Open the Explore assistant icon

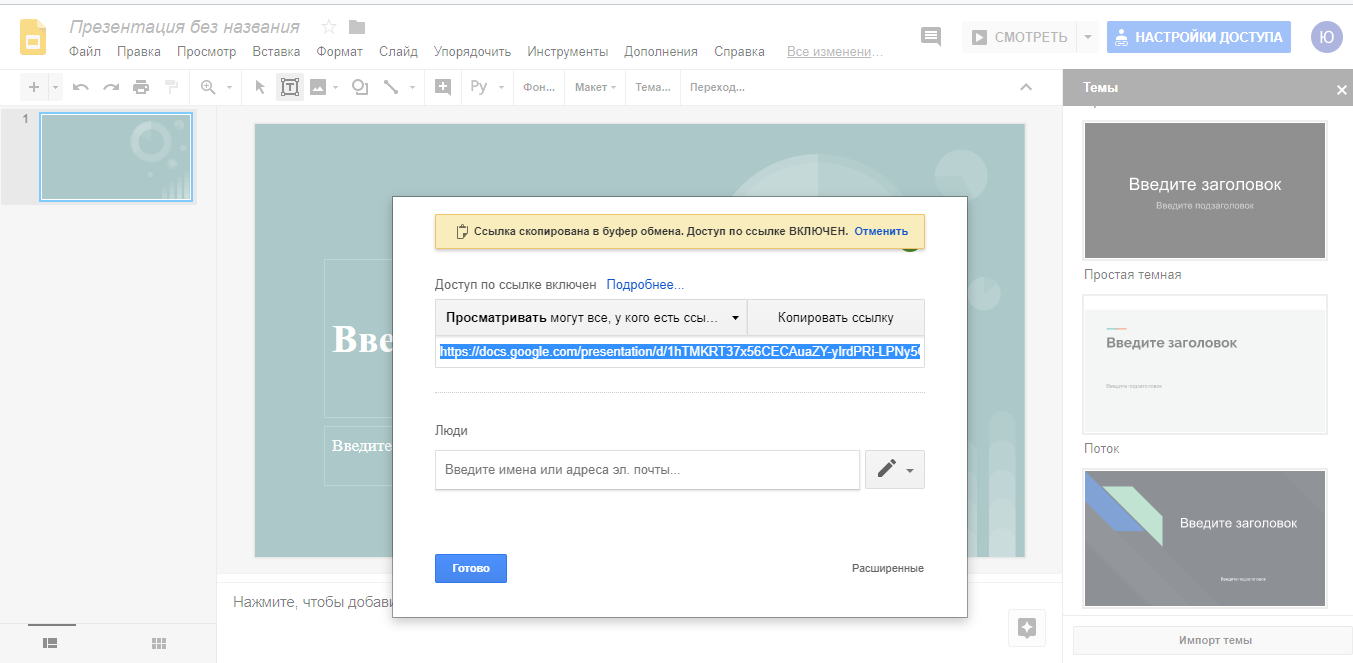pyautogui.click(x=1026, y=628)
